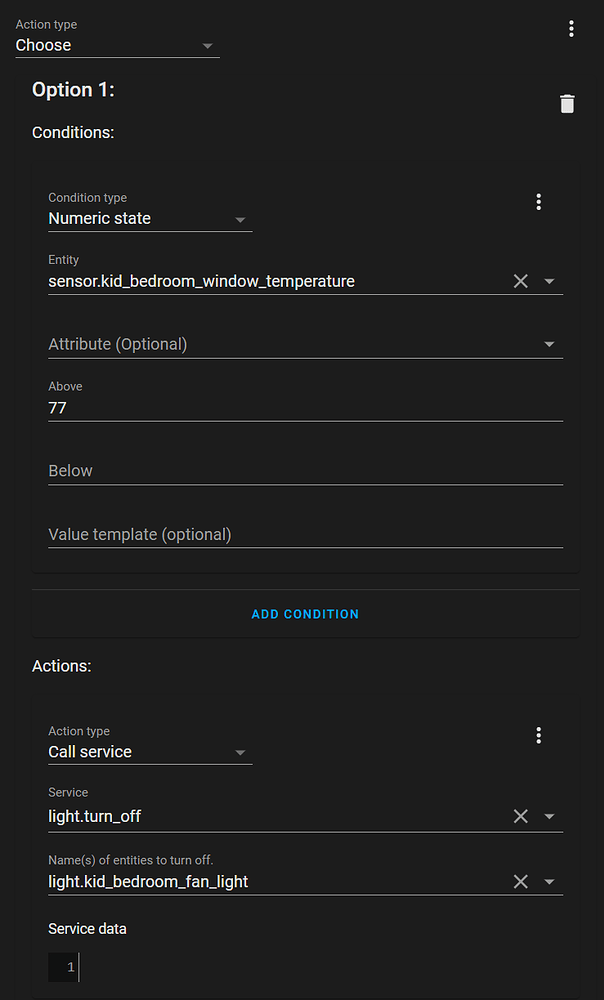
Task: Open the Call service action's three-dot menu
Action: (539, 735)
